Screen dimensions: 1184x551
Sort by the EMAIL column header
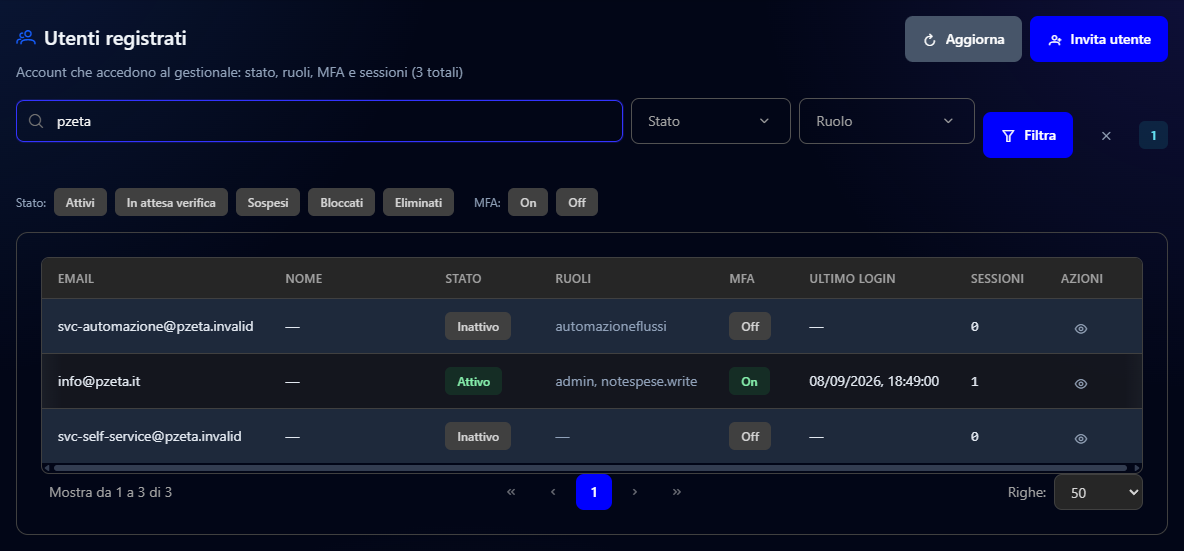[76, 279]
